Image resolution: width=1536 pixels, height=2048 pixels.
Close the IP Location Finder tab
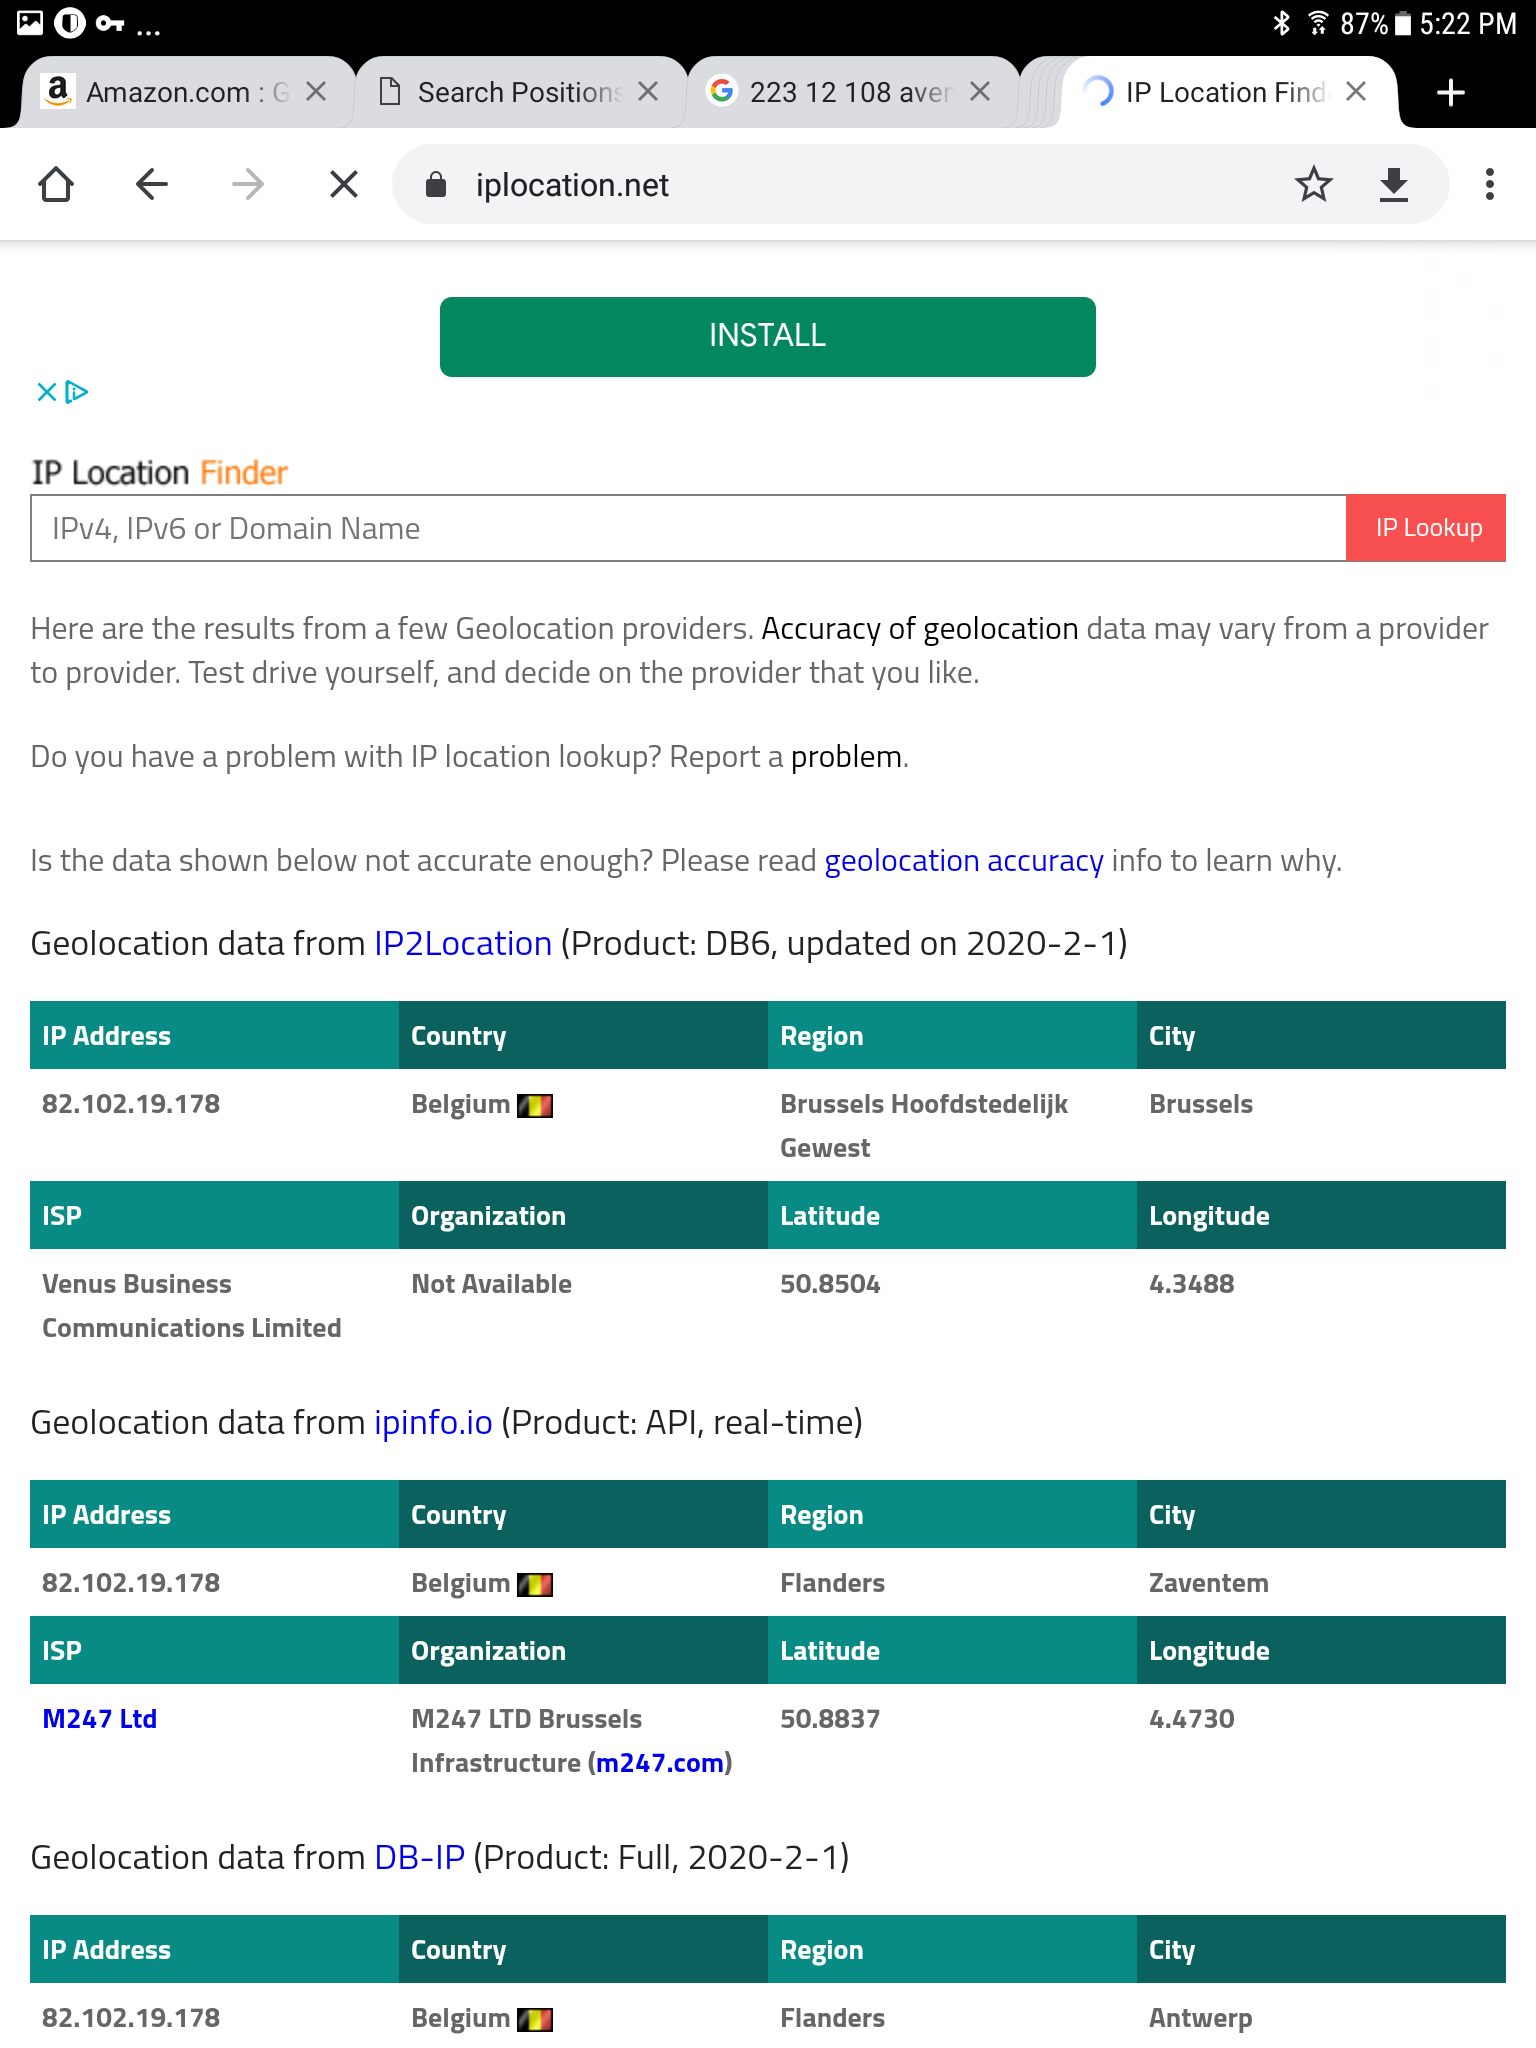pyautogui.click(x=1354, y=92)
